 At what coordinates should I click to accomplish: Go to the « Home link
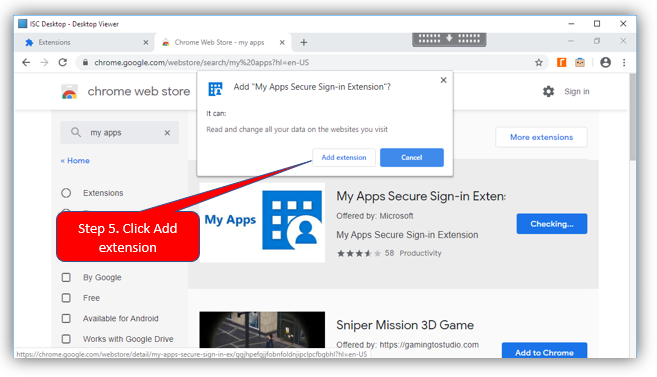(75, 160)
